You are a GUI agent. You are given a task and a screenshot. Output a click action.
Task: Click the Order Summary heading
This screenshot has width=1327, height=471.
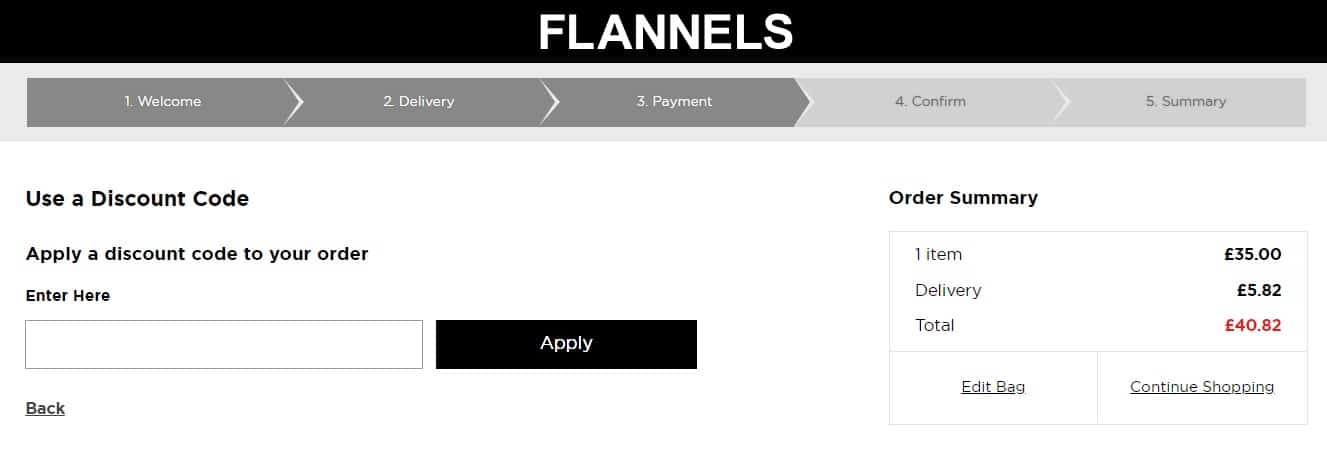pyautogui.click(x=963, y=198)
